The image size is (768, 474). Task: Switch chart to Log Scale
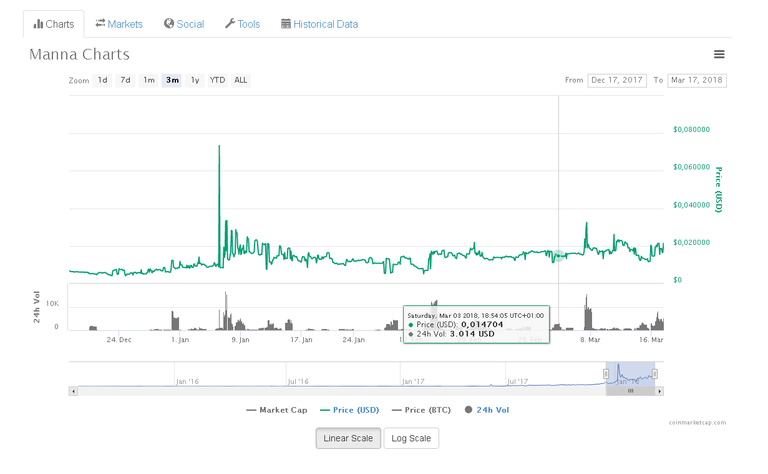coord(411,438)
